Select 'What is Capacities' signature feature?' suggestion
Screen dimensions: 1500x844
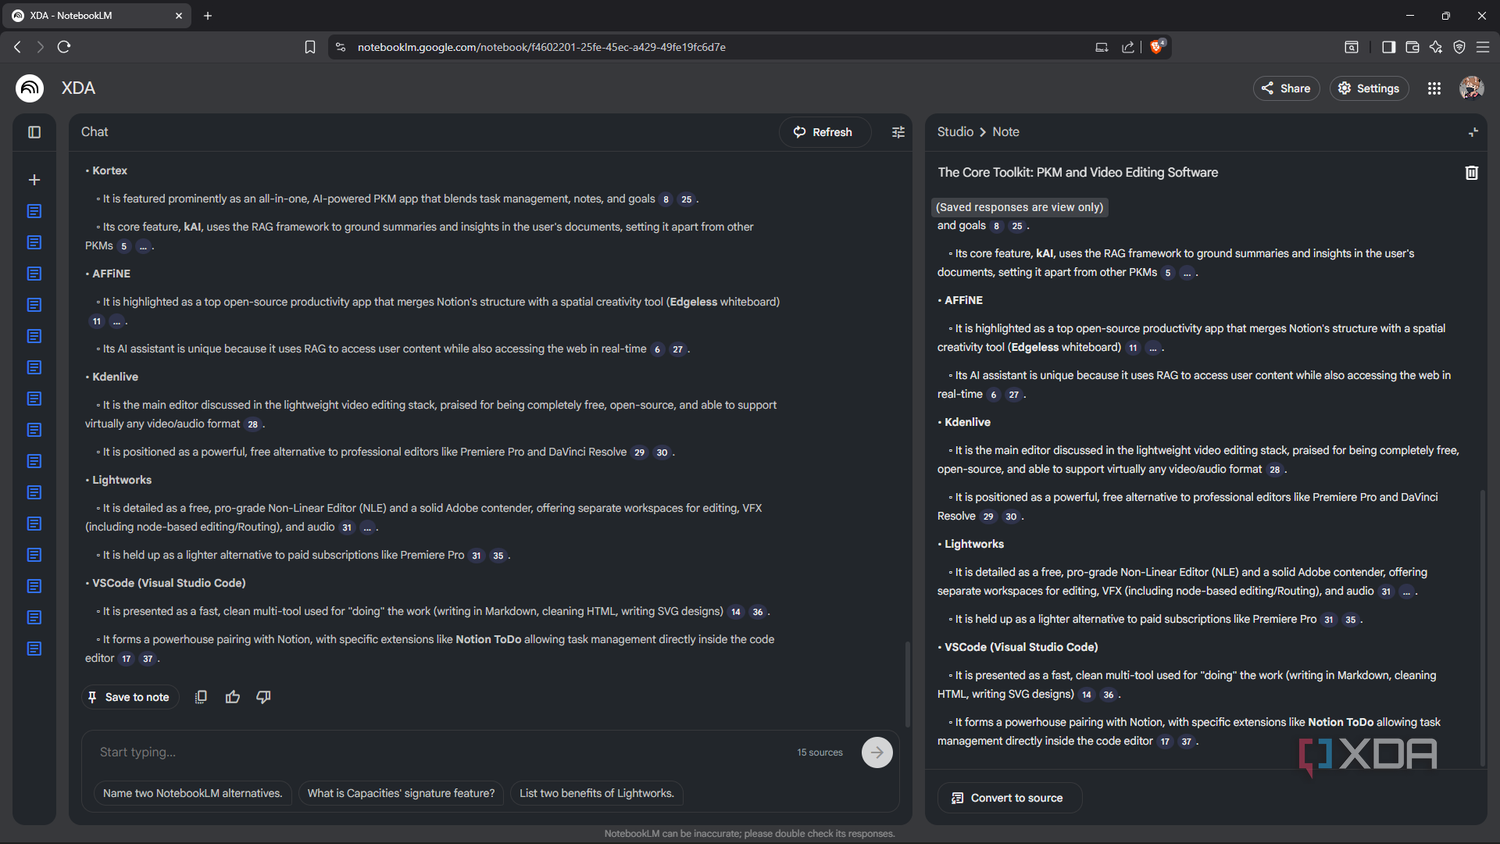pos(401,793)
